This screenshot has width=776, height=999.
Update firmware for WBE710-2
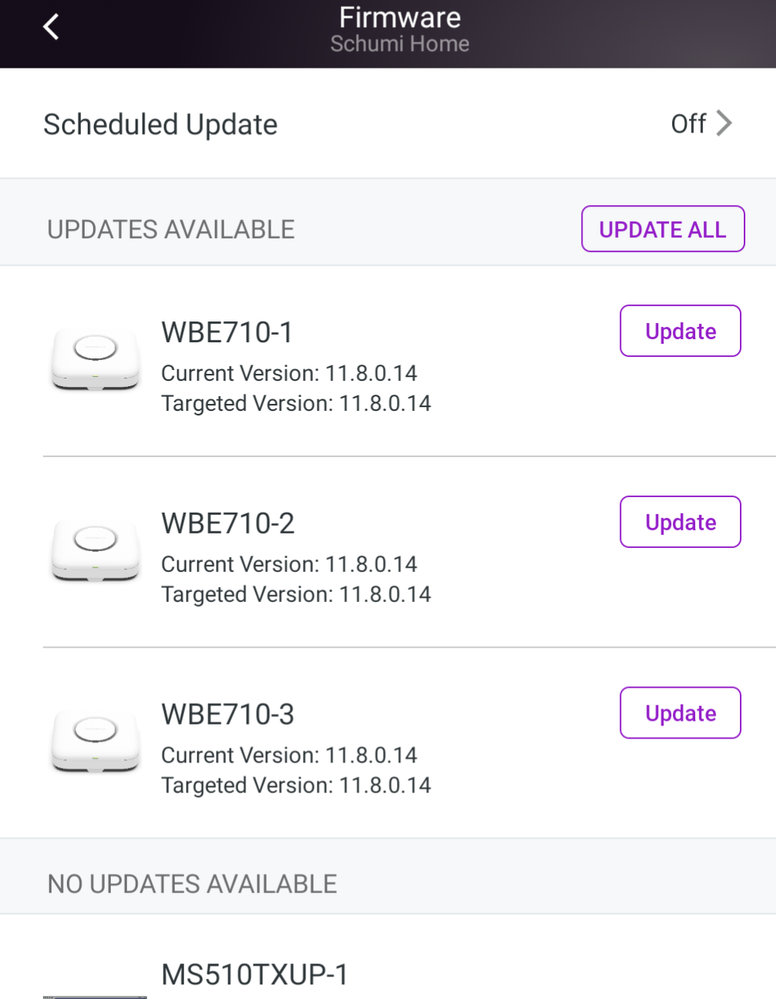pos(680,522)
